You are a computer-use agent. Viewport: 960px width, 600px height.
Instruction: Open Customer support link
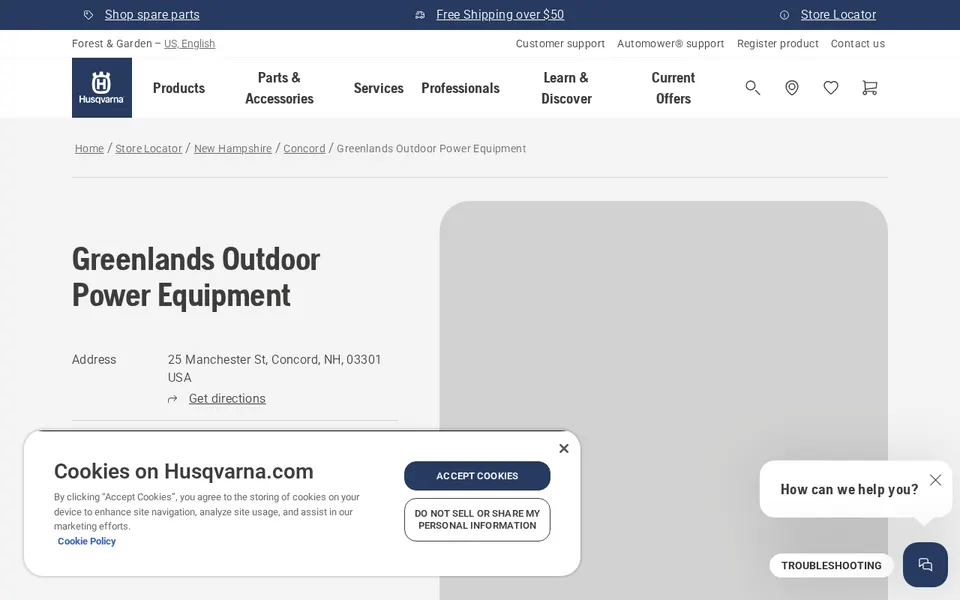point(560,43)
